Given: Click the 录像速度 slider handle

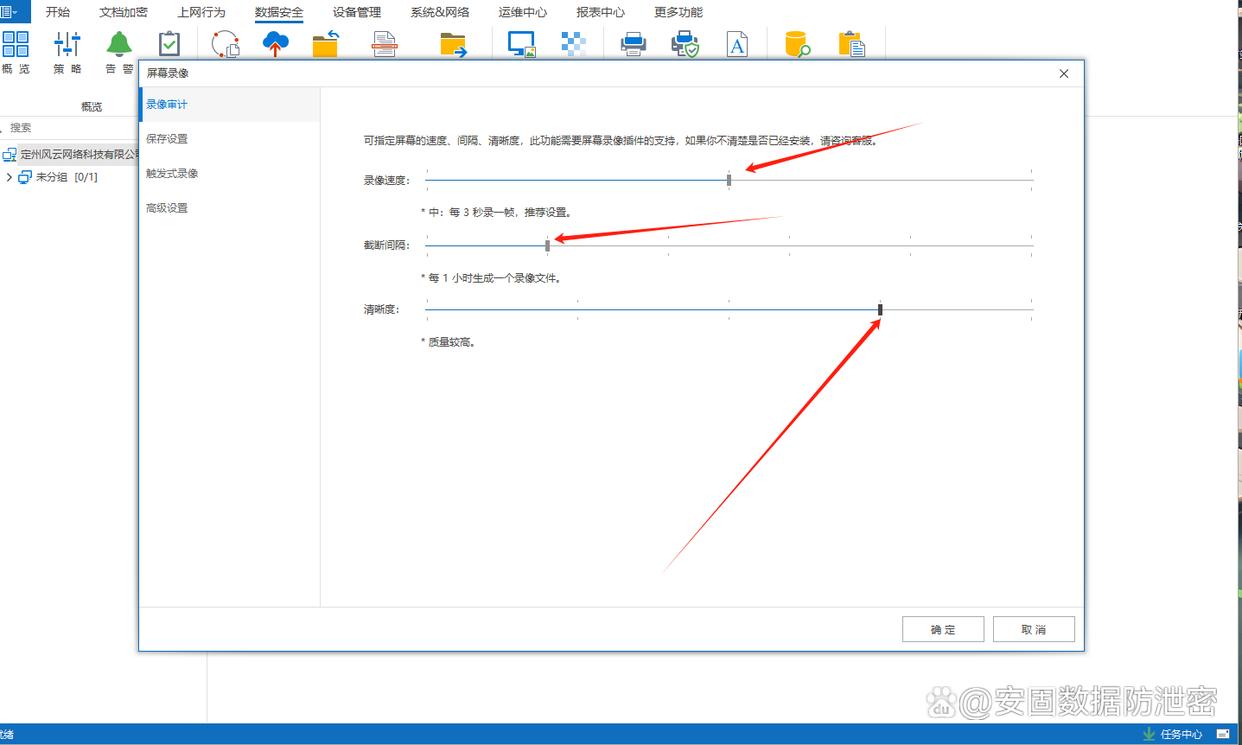Looking at the screenshot, I should point(729,180).
